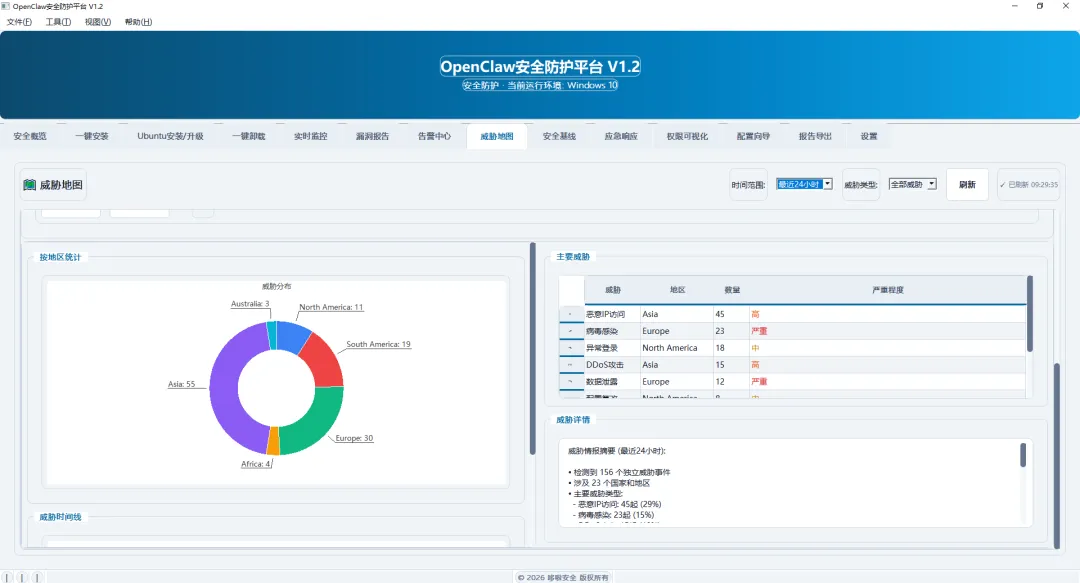Click quantity 45 in the threats table
This screenshot has height=583, width=1080.
[x=731, y=314]
